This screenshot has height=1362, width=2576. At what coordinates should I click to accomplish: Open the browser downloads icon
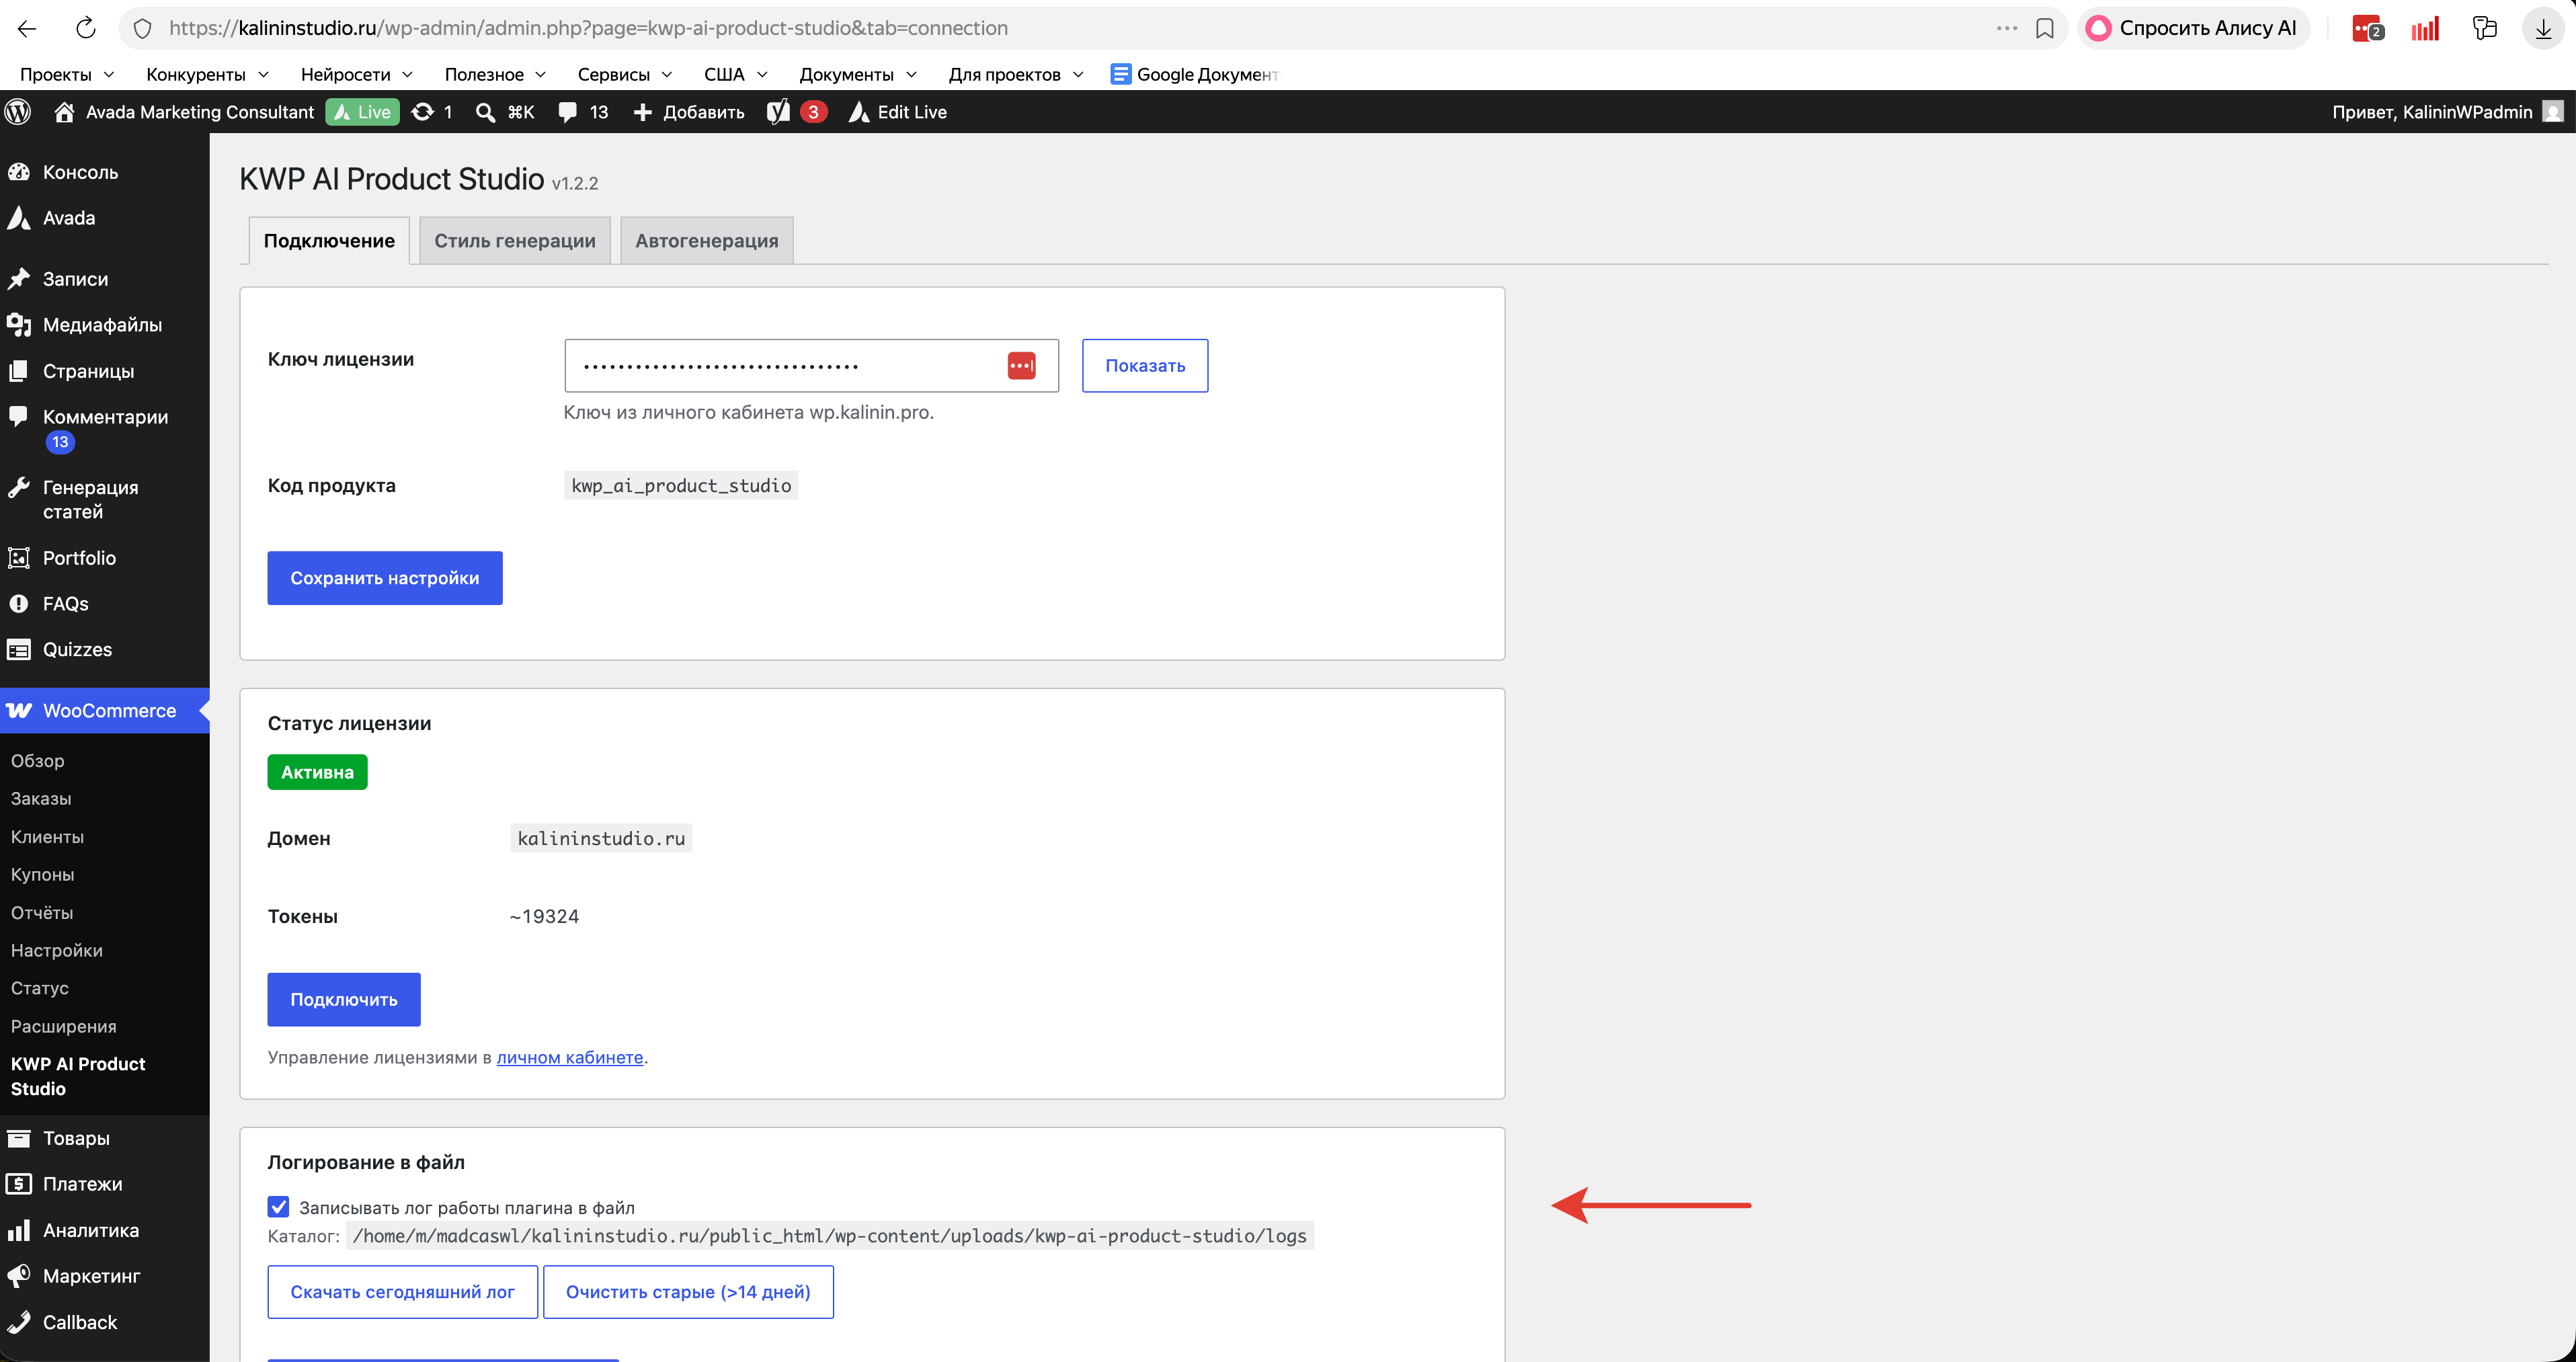point(2543,28)
